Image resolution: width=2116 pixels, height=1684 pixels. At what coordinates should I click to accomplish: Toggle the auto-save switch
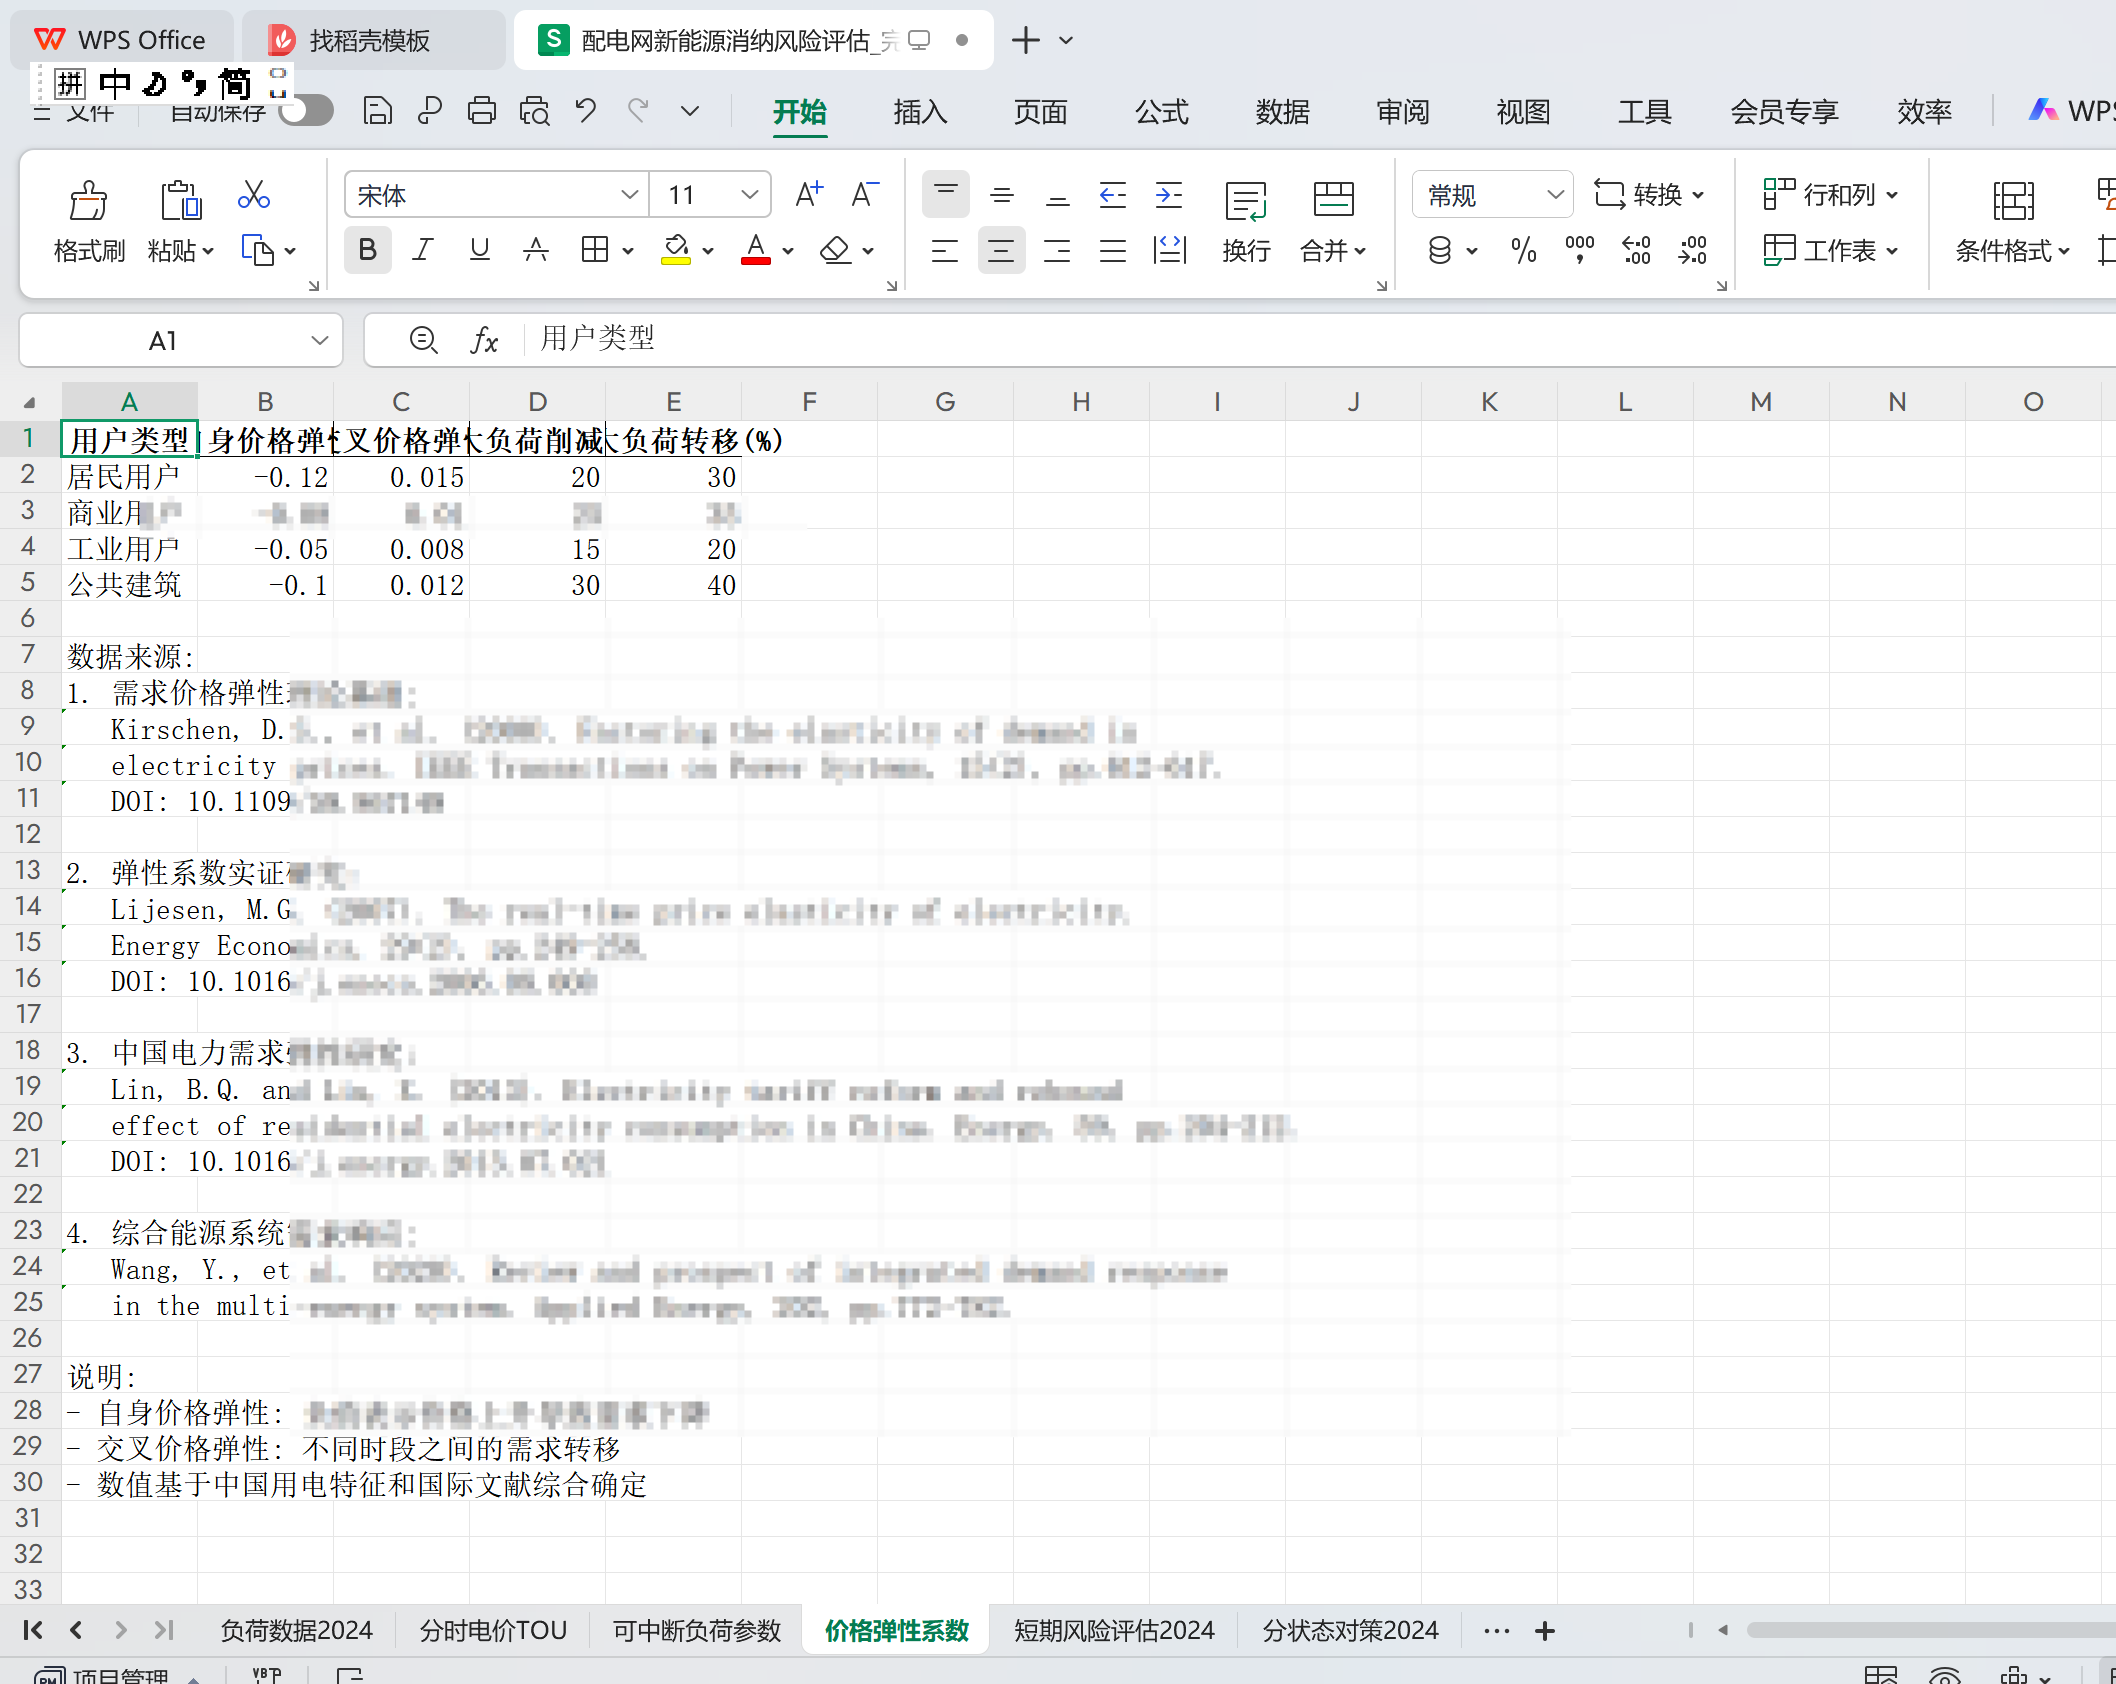(306, 110)
